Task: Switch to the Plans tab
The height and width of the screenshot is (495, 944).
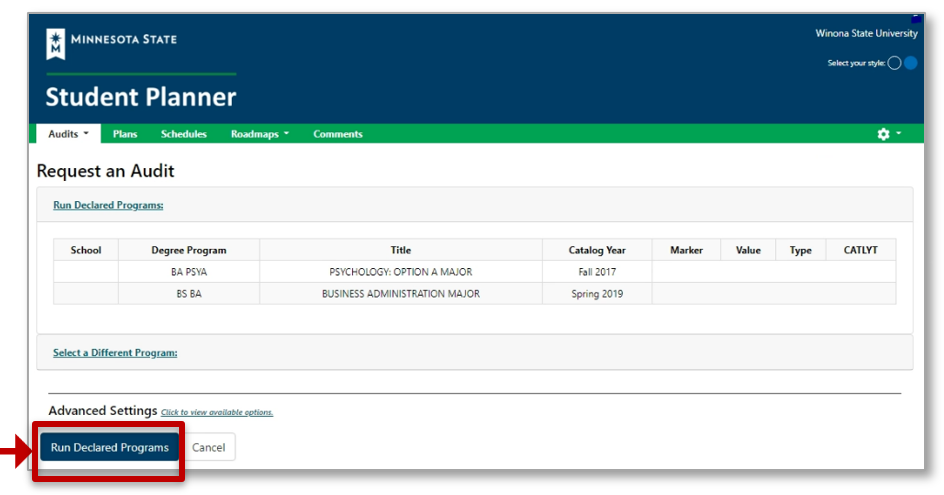Action: pyautogui.click(x=125, y=134)
